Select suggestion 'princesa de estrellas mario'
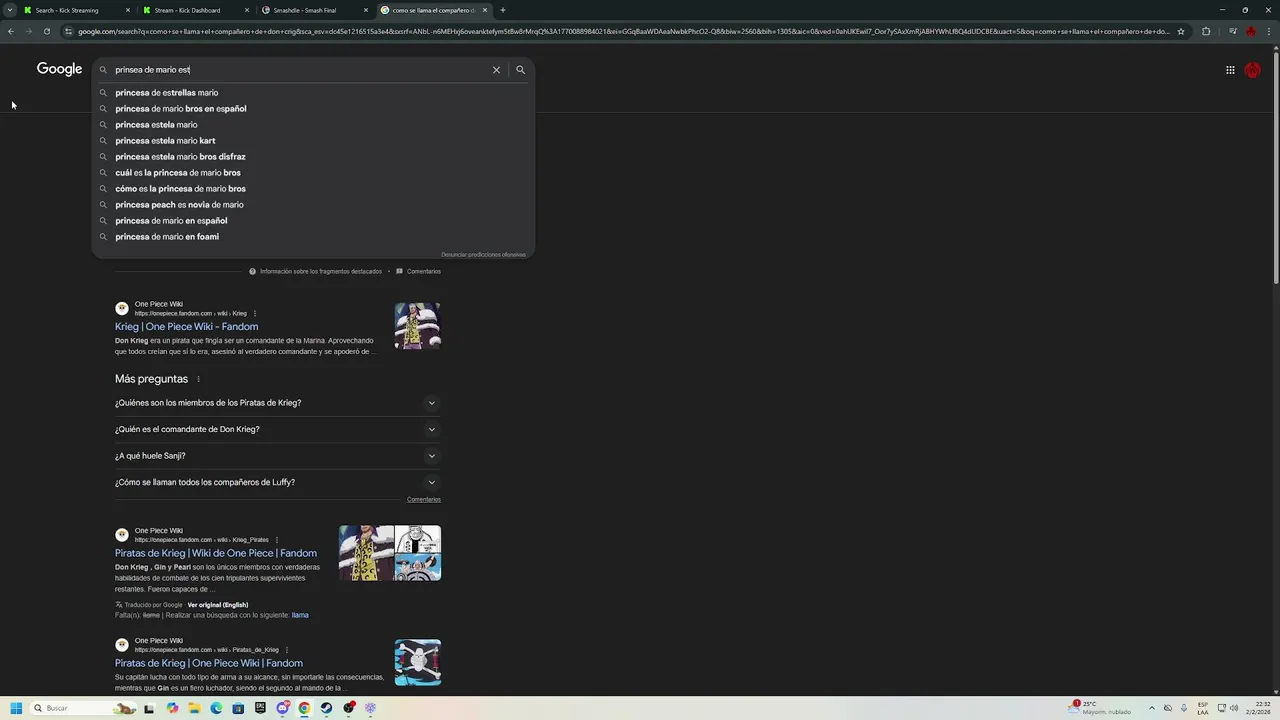The image size is (1280, 720). tap(166, 93)
